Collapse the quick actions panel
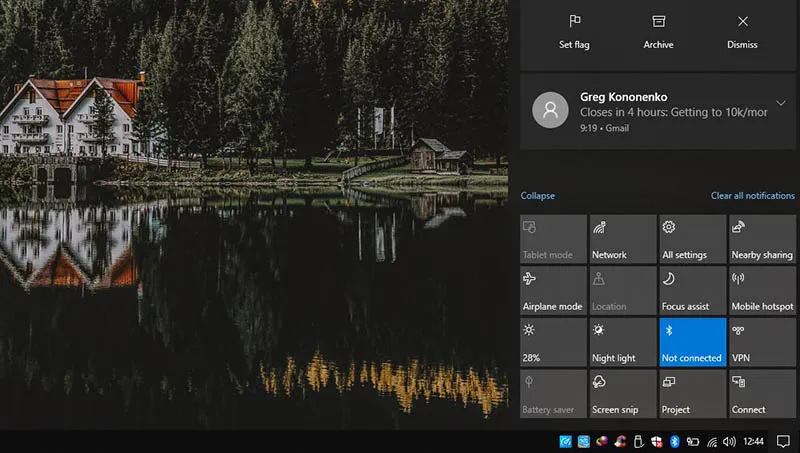 (538, 196)
